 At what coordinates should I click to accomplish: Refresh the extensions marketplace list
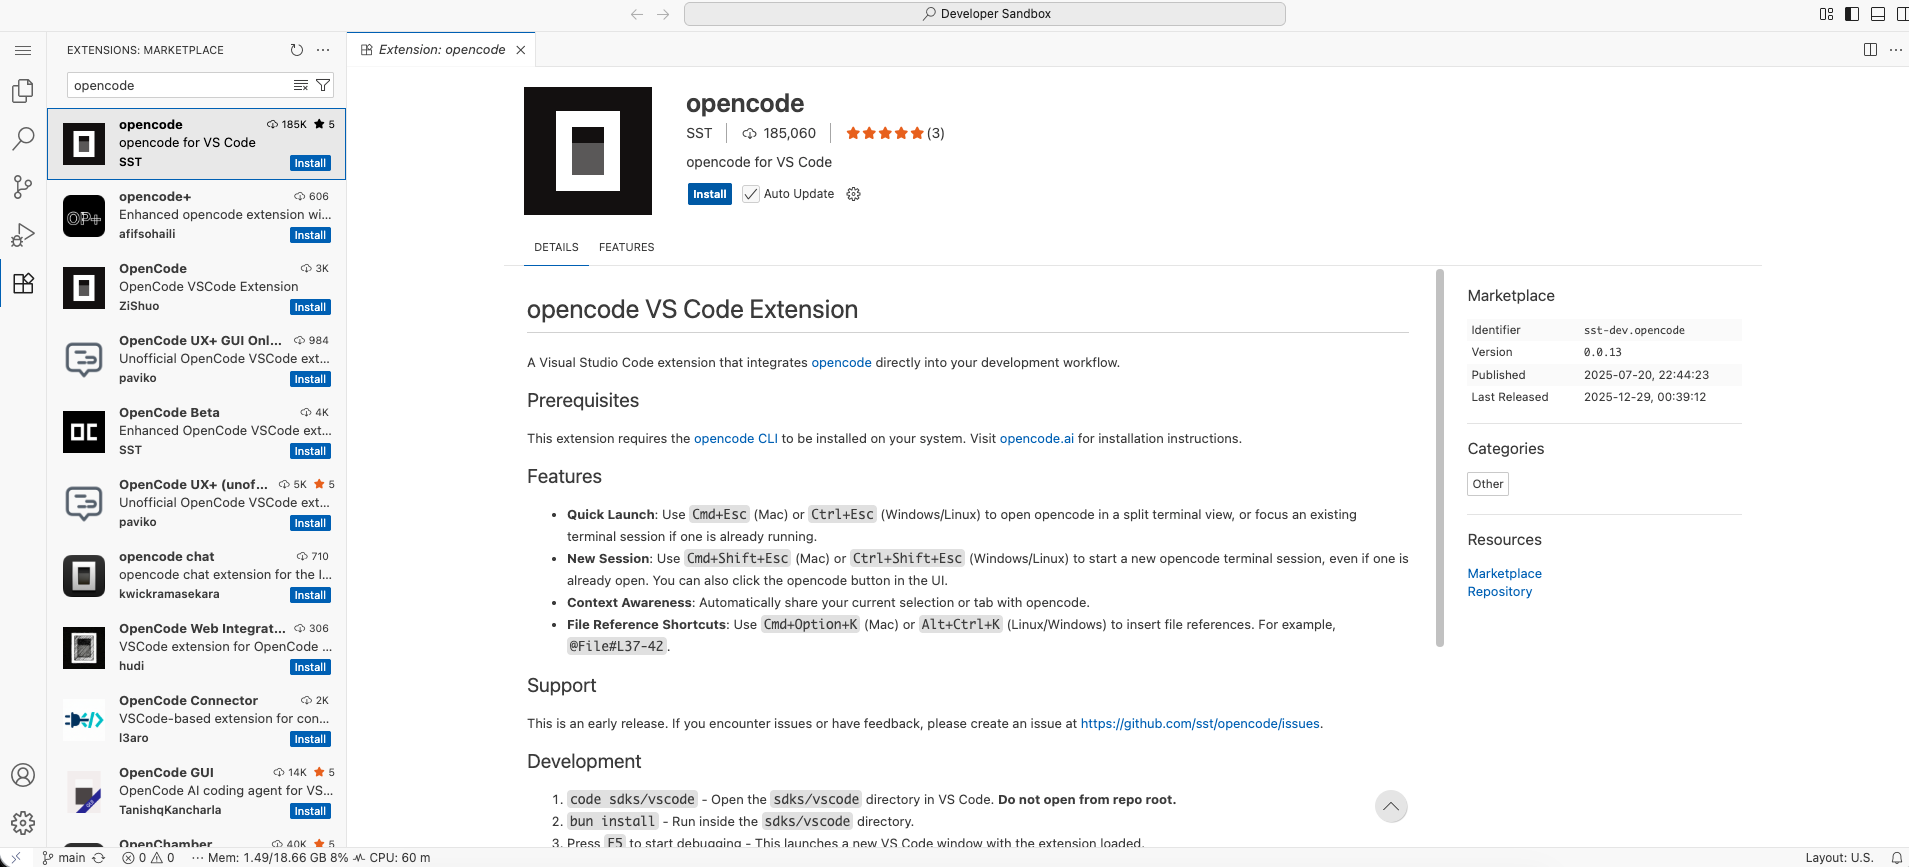pos(296,50)
